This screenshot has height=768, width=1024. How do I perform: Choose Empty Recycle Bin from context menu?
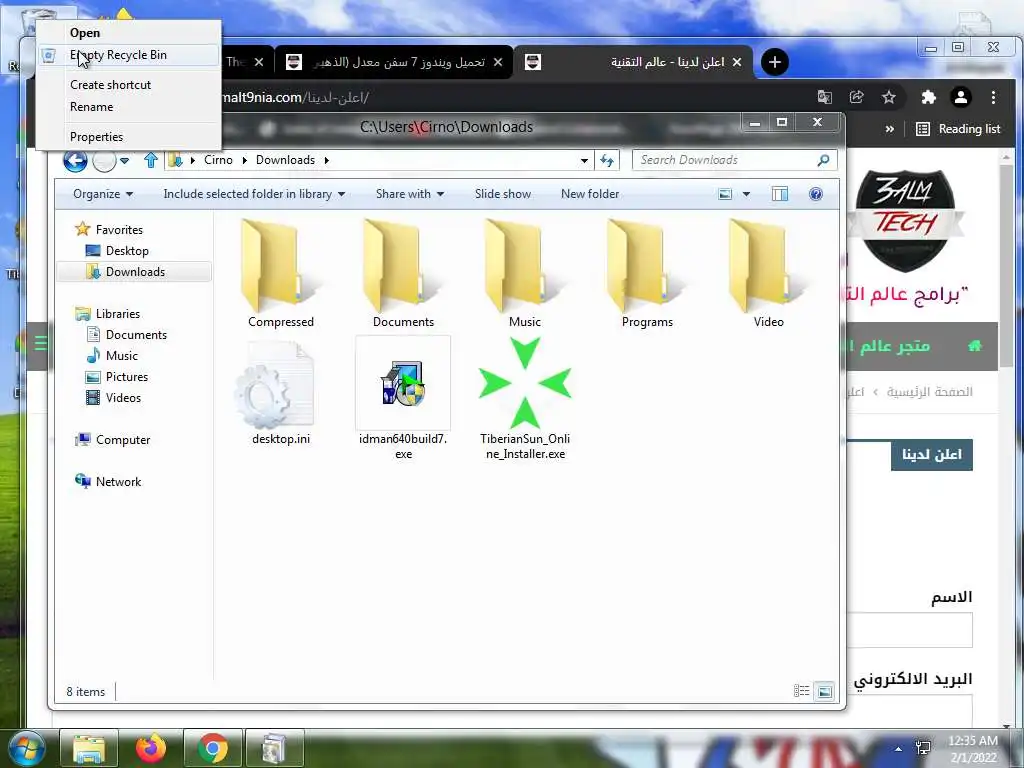[128, 55]
